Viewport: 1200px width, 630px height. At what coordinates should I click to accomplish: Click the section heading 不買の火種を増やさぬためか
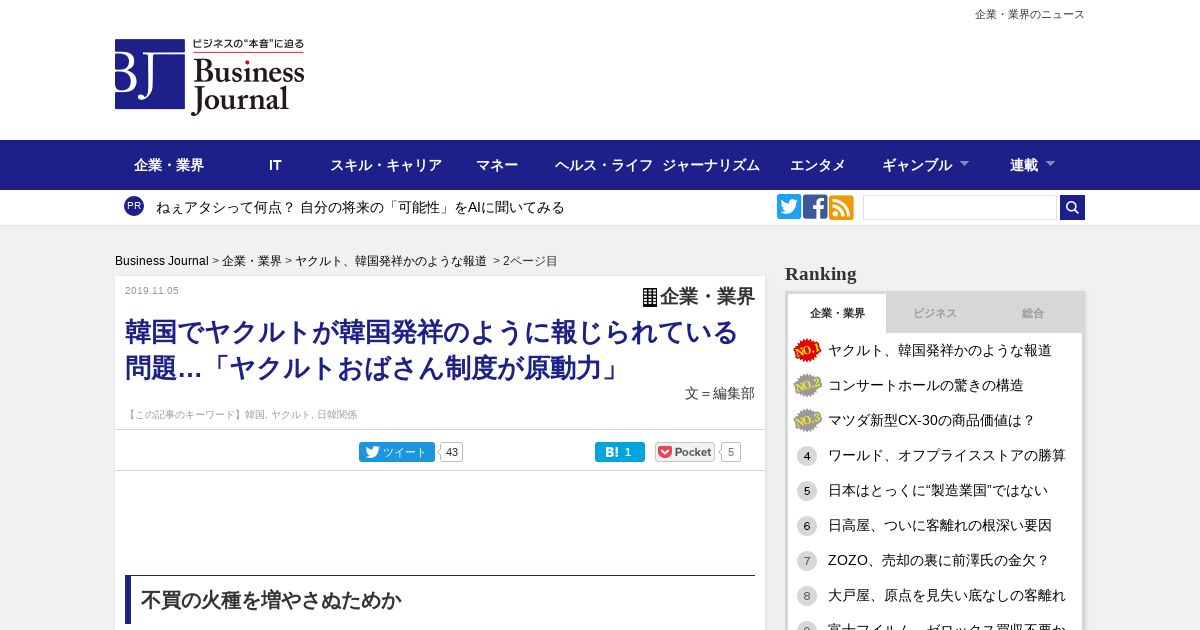271,600
